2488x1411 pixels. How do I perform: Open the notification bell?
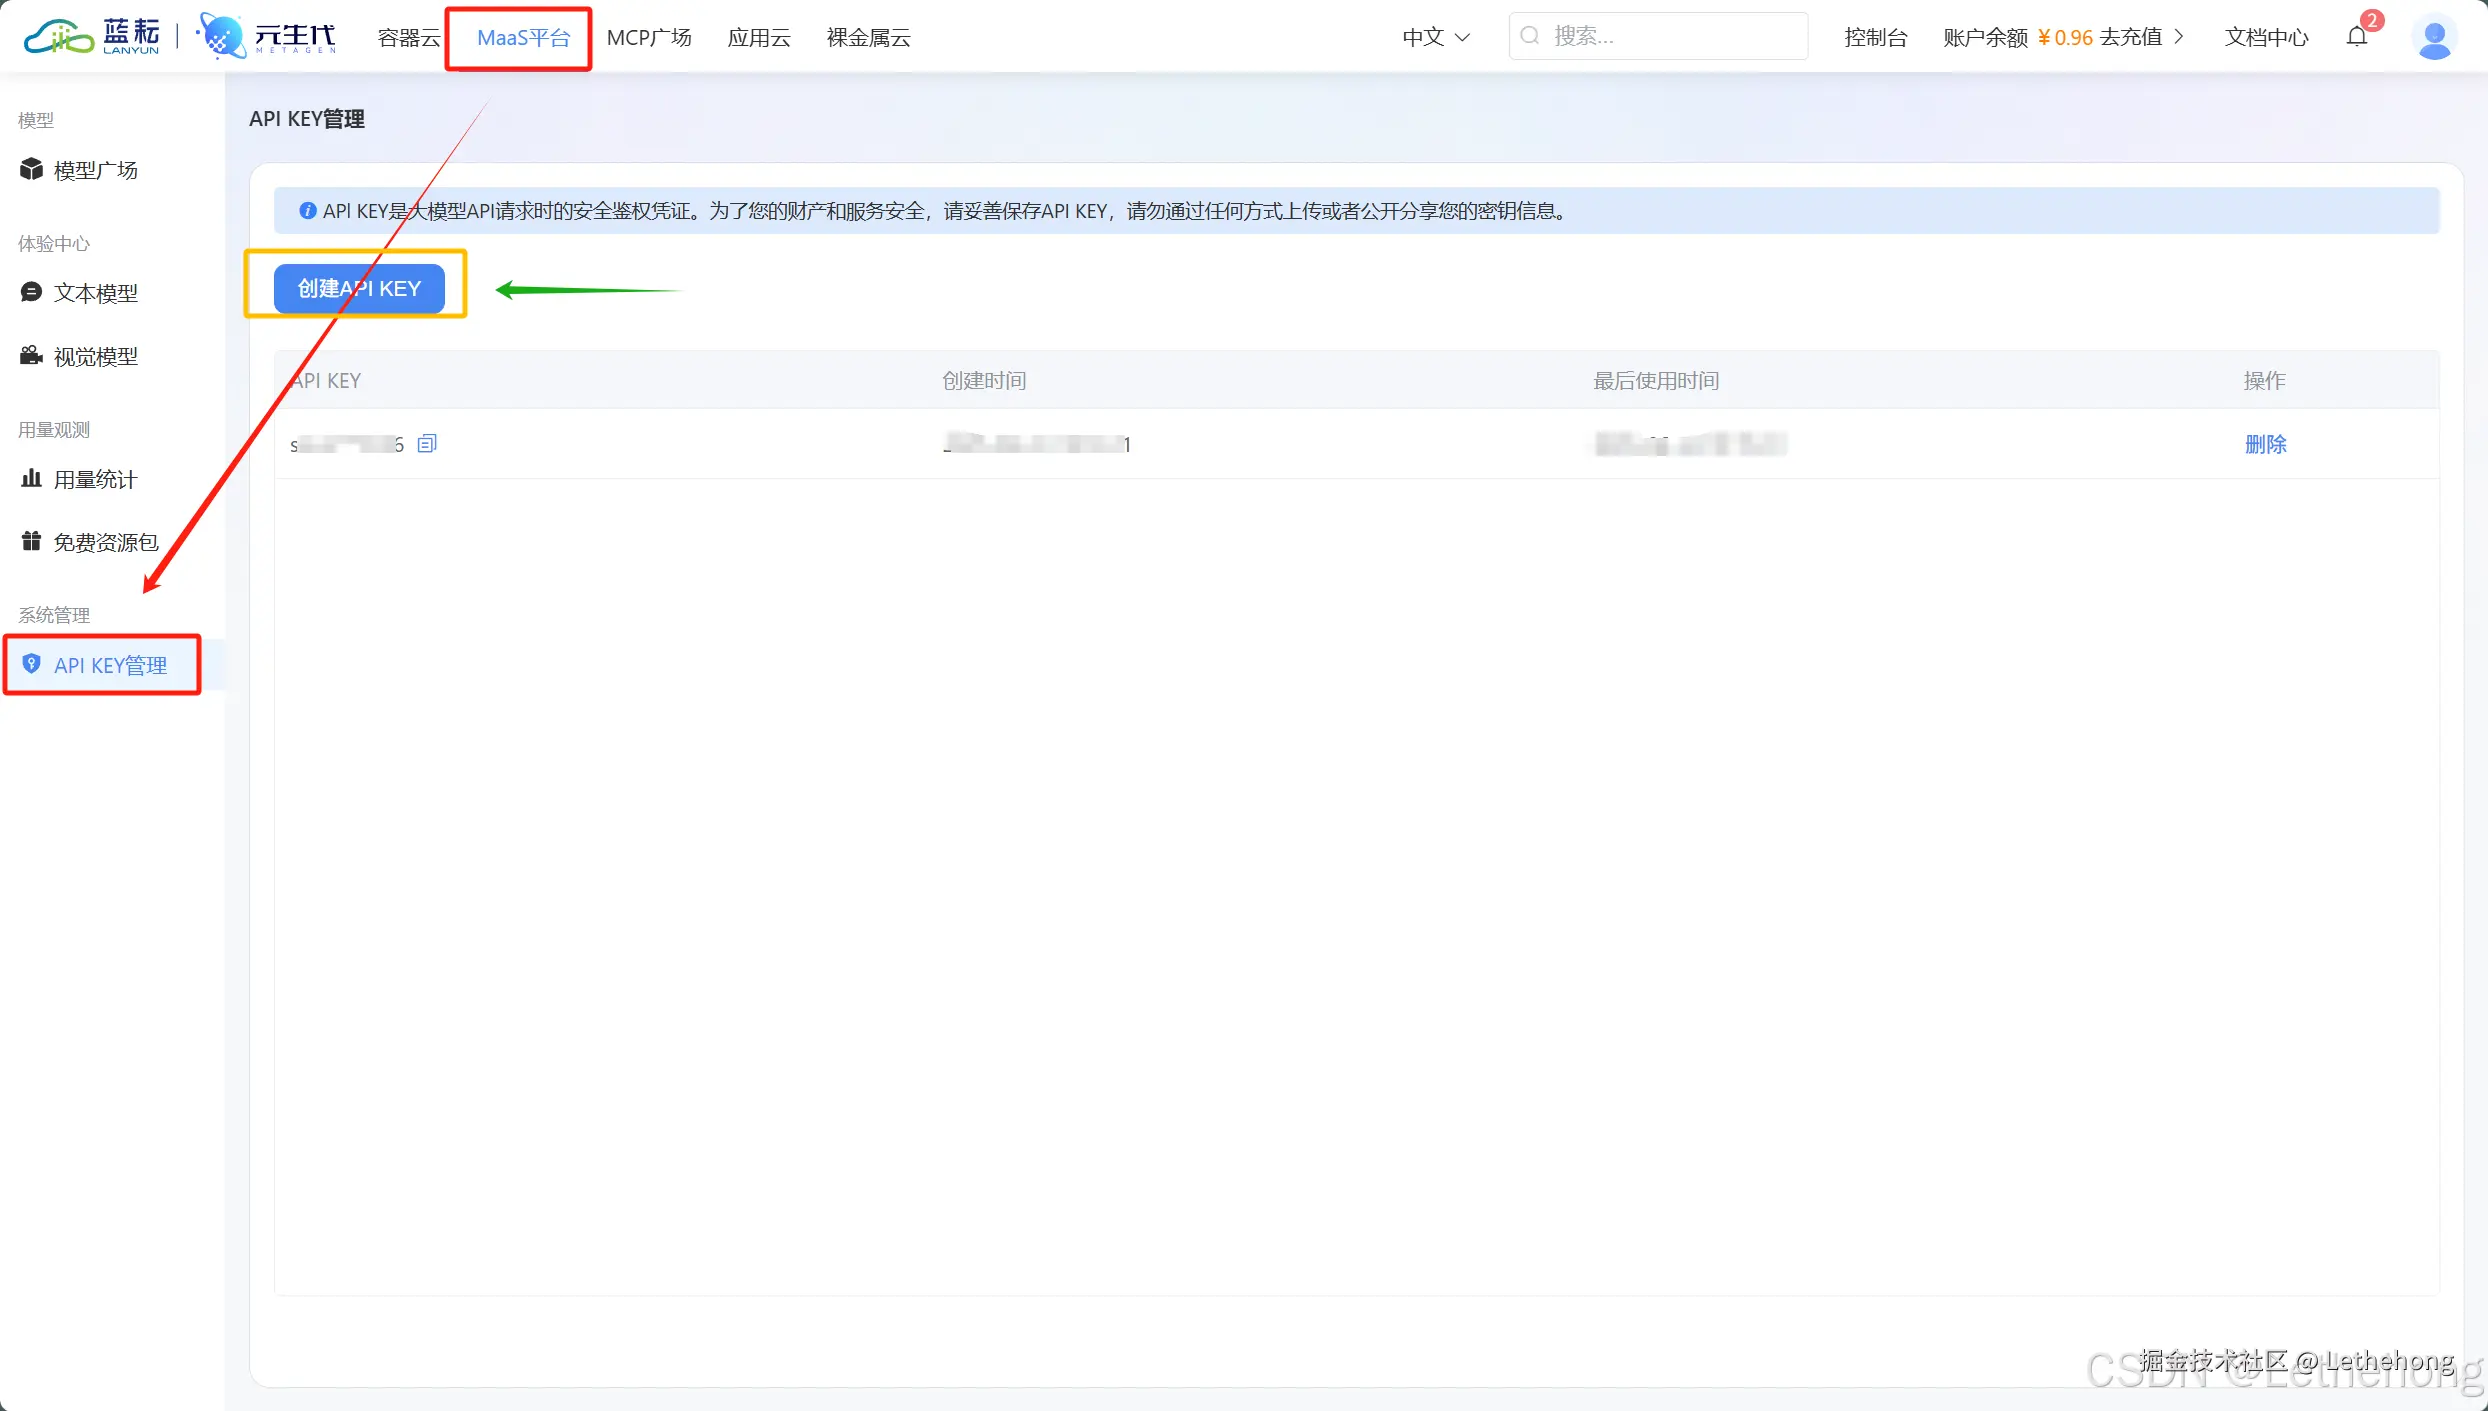pos(2357,38)
